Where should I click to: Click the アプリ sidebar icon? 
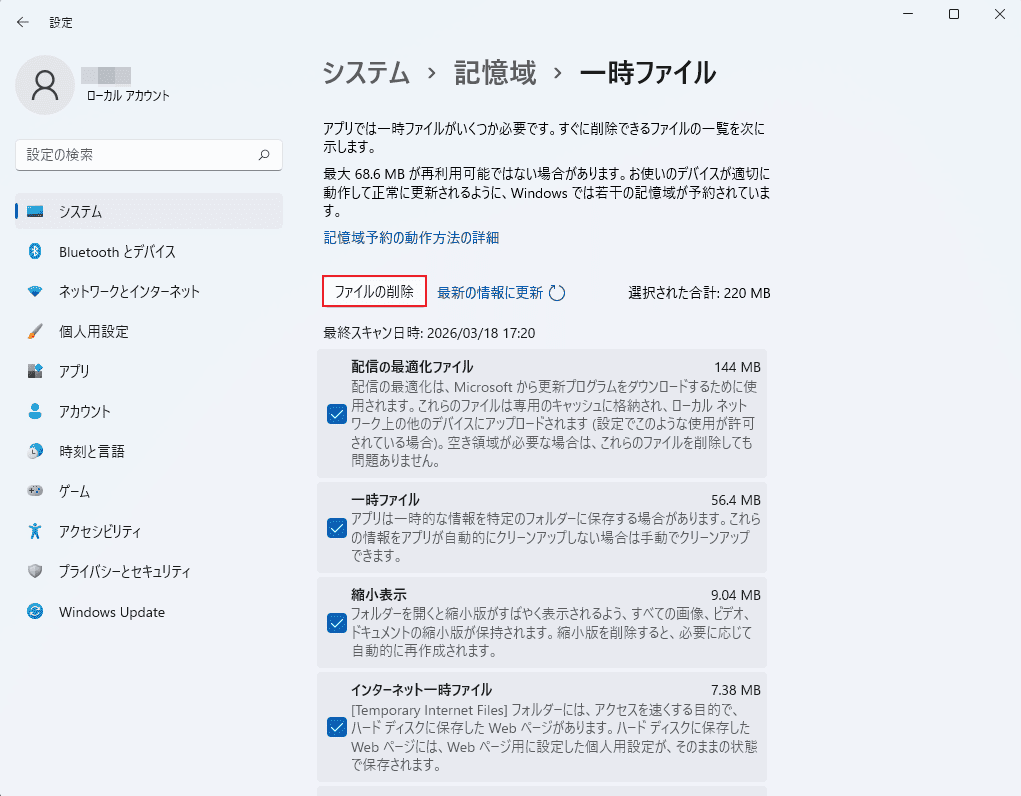click(x=35, y=371)
